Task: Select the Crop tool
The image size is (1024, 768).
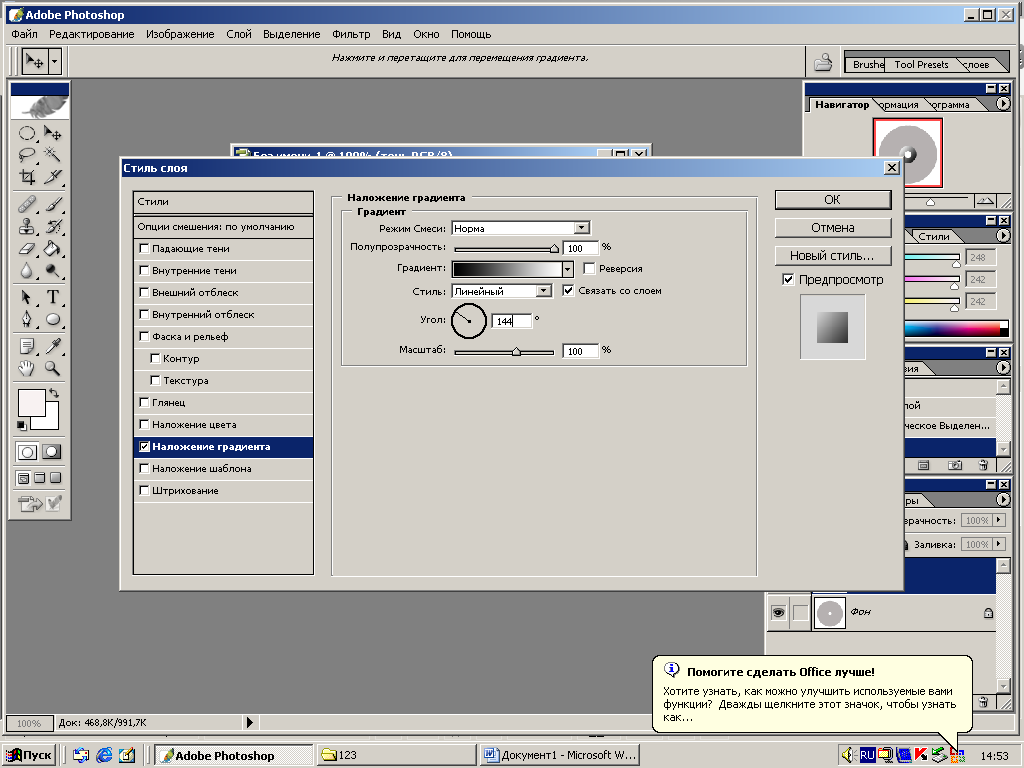Action: point(26,176)
